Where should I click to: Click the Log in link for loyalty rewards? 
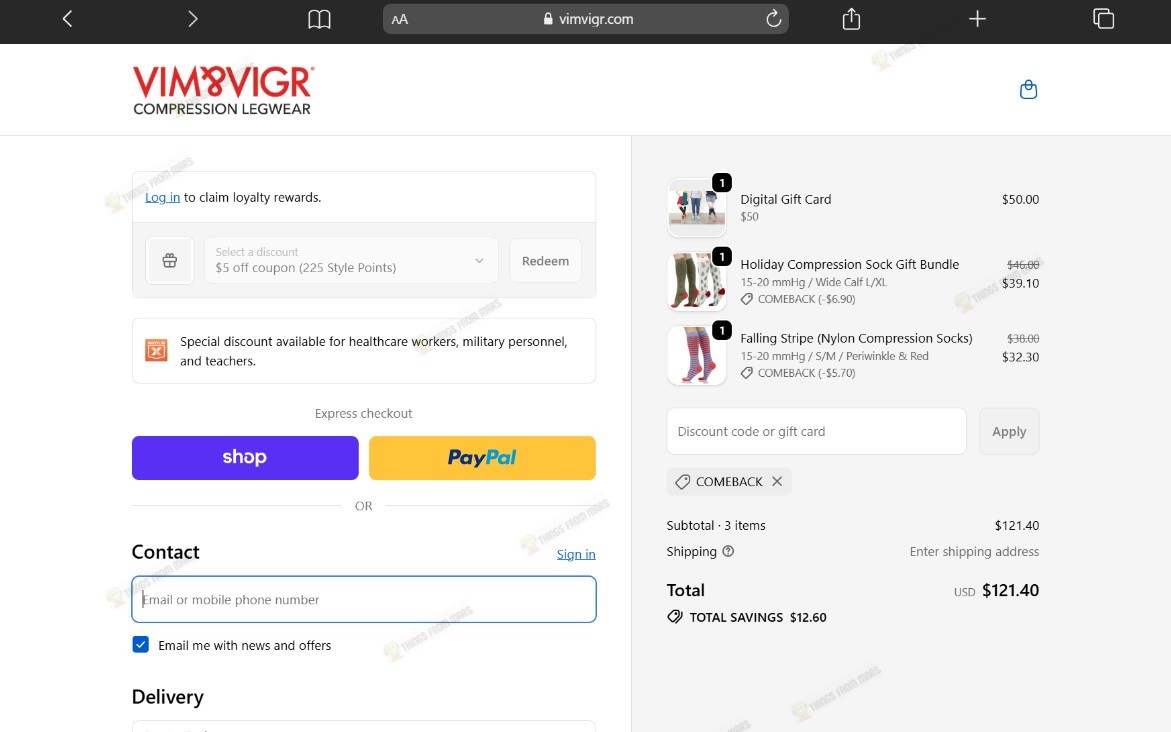(x=162, y=197)
